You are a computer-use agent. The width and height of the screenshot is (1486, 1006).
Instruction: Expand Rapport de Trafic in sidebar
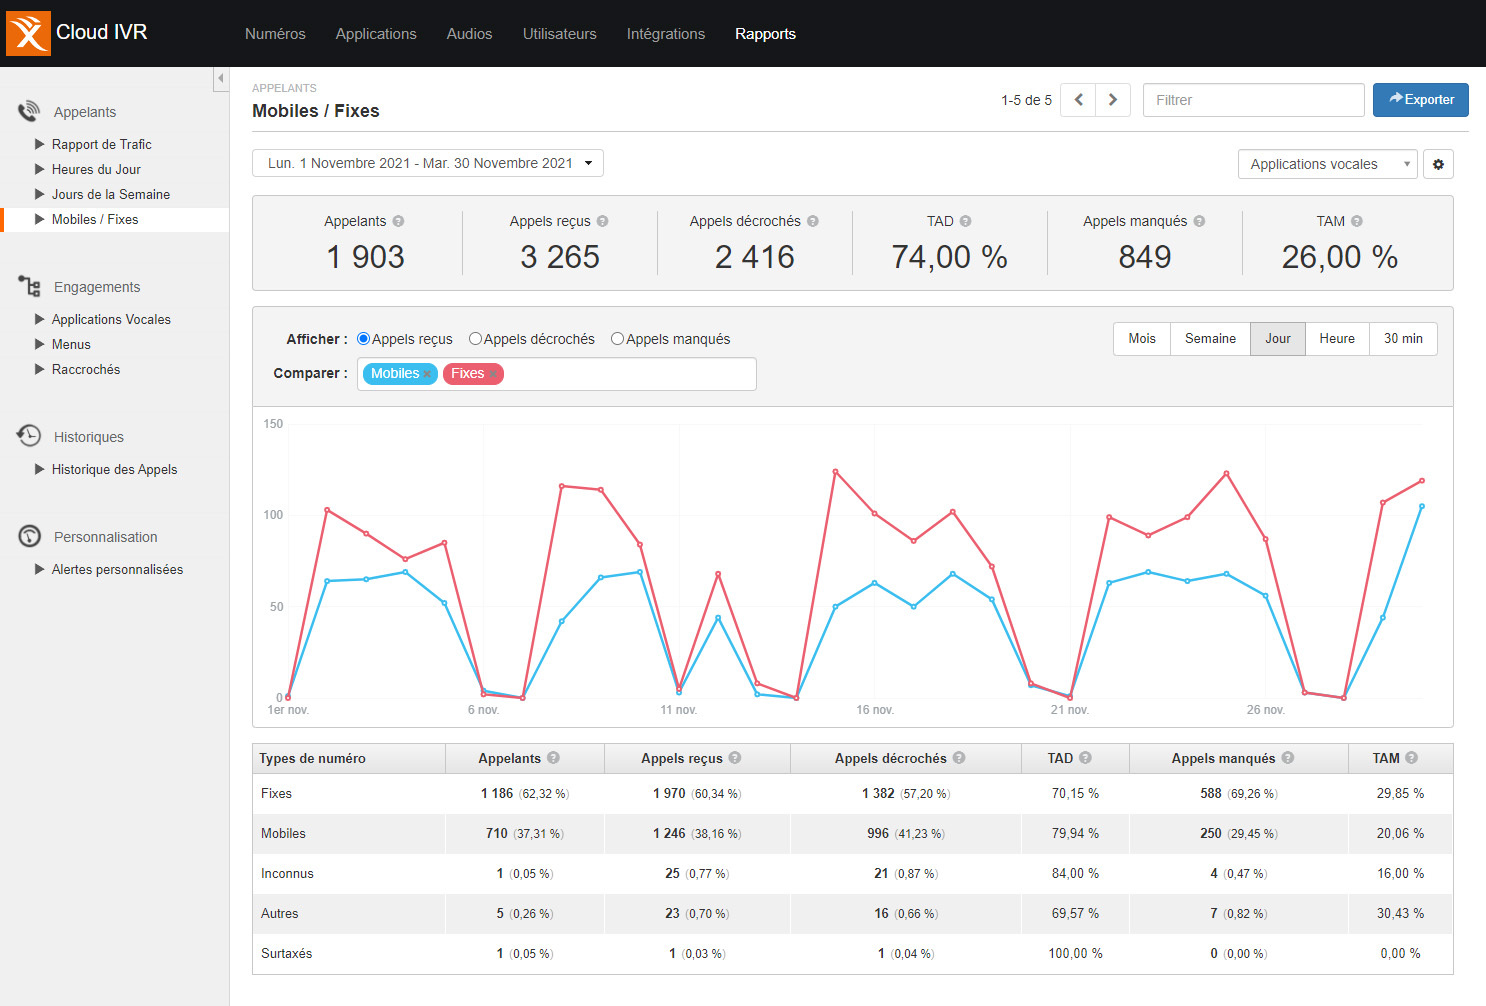(101, 144)
